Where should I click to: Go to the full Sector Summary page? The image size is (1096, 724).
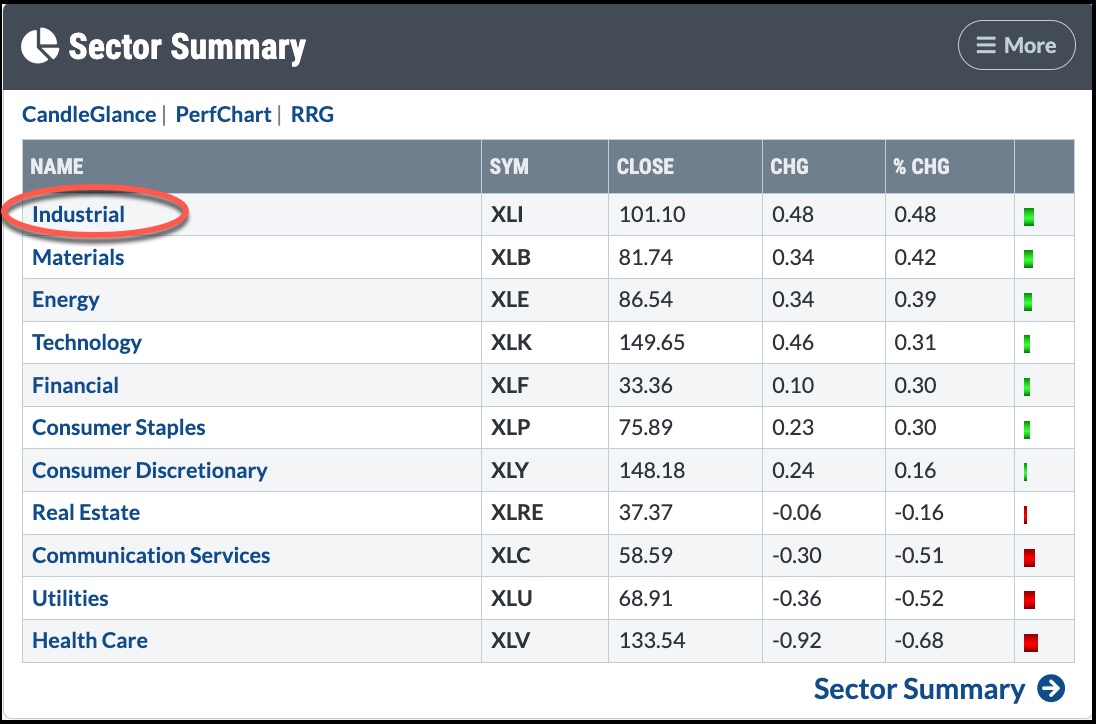[919, 689]
